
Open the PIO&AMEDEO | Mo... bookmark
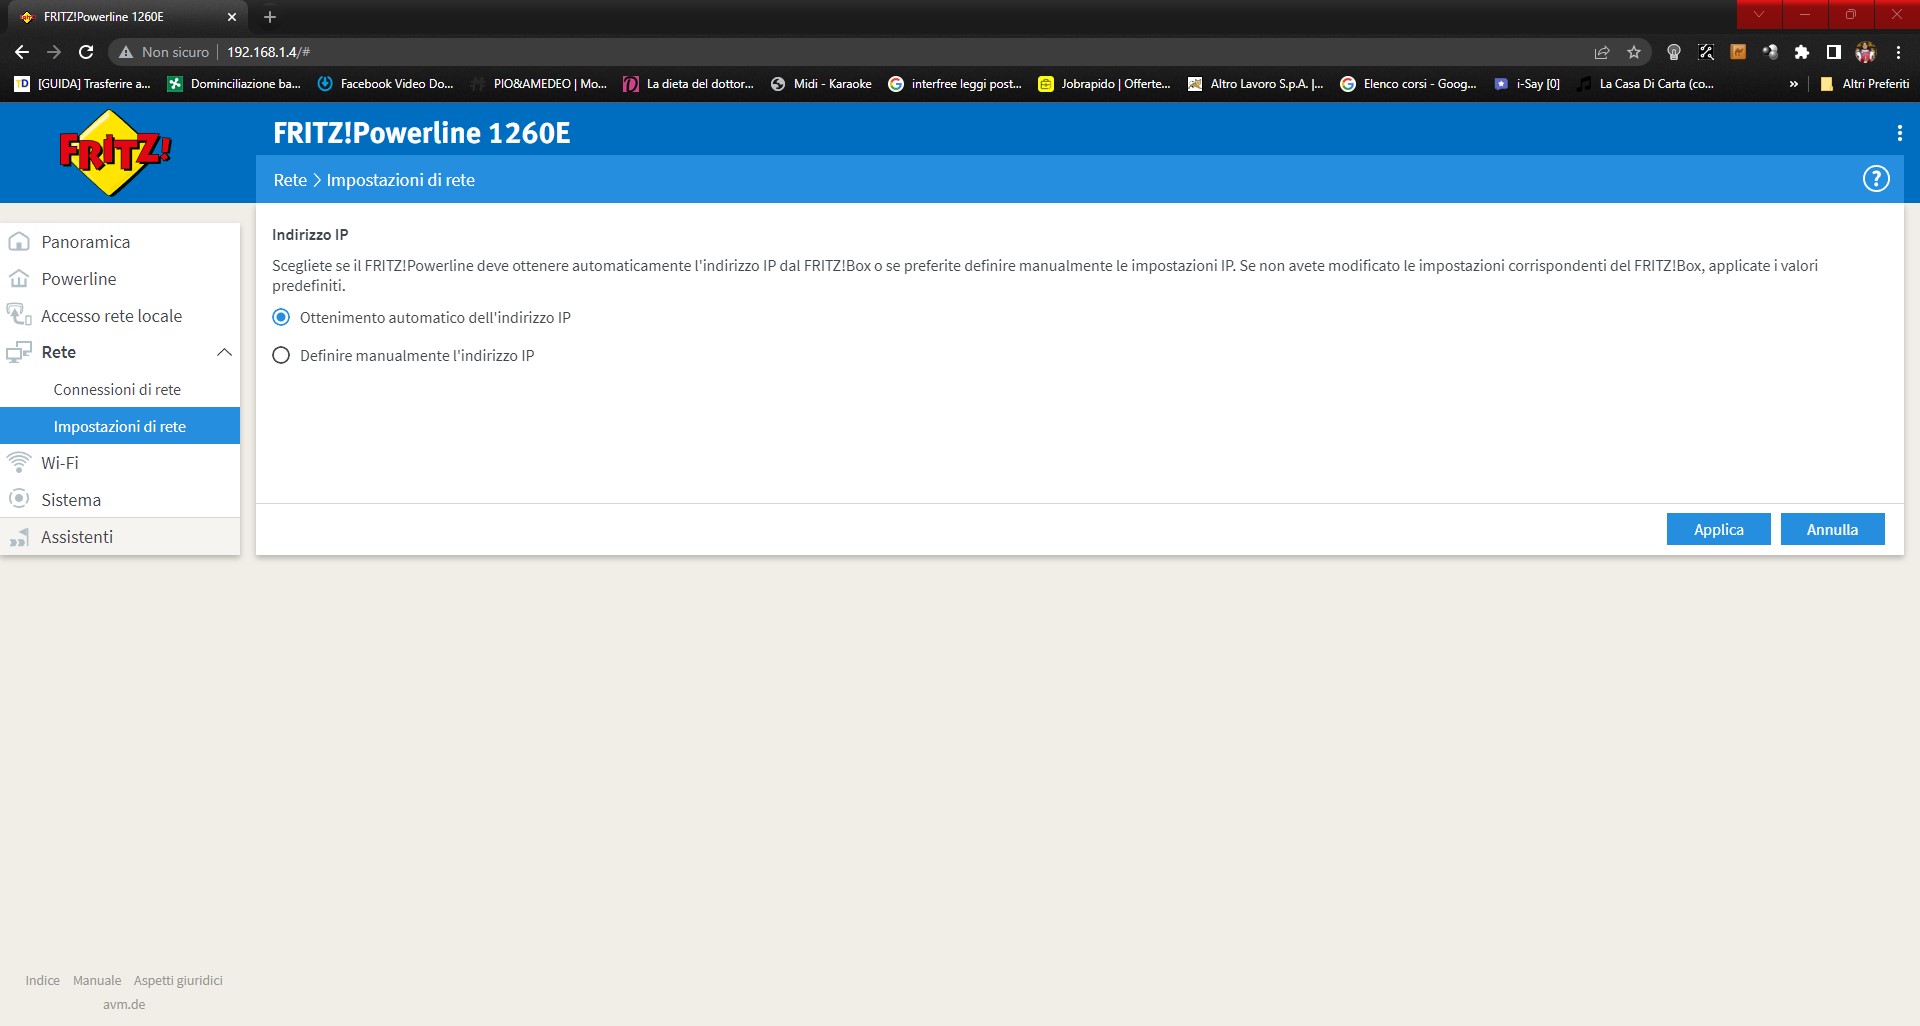pos(540,84)
